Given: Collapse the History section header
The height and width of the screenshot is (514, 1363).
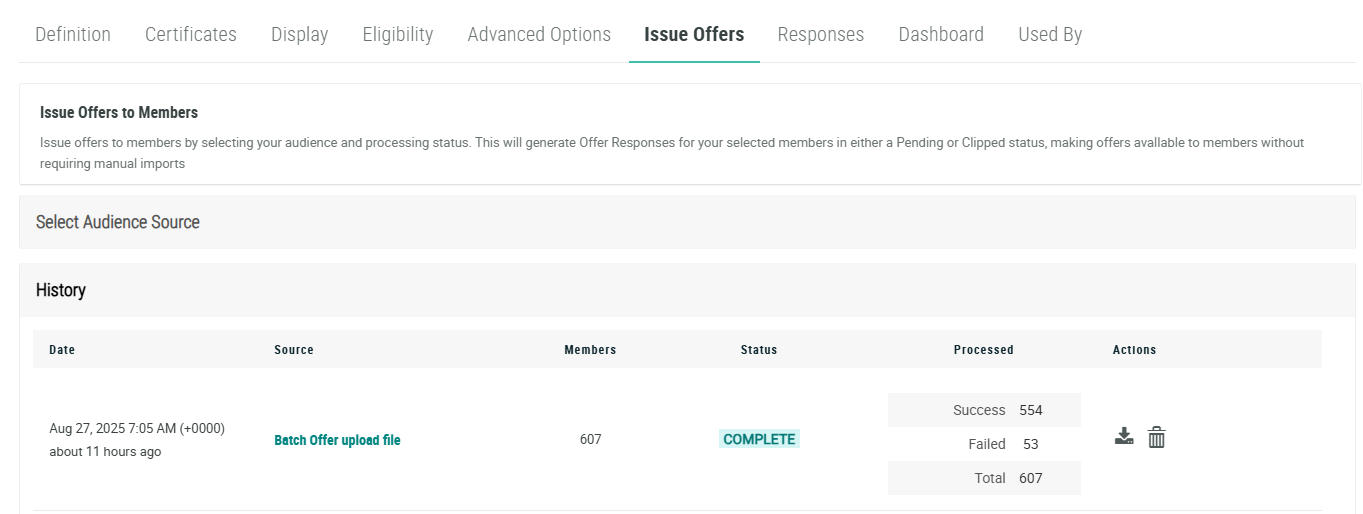Looking at the screenshot, I should 61,290.
